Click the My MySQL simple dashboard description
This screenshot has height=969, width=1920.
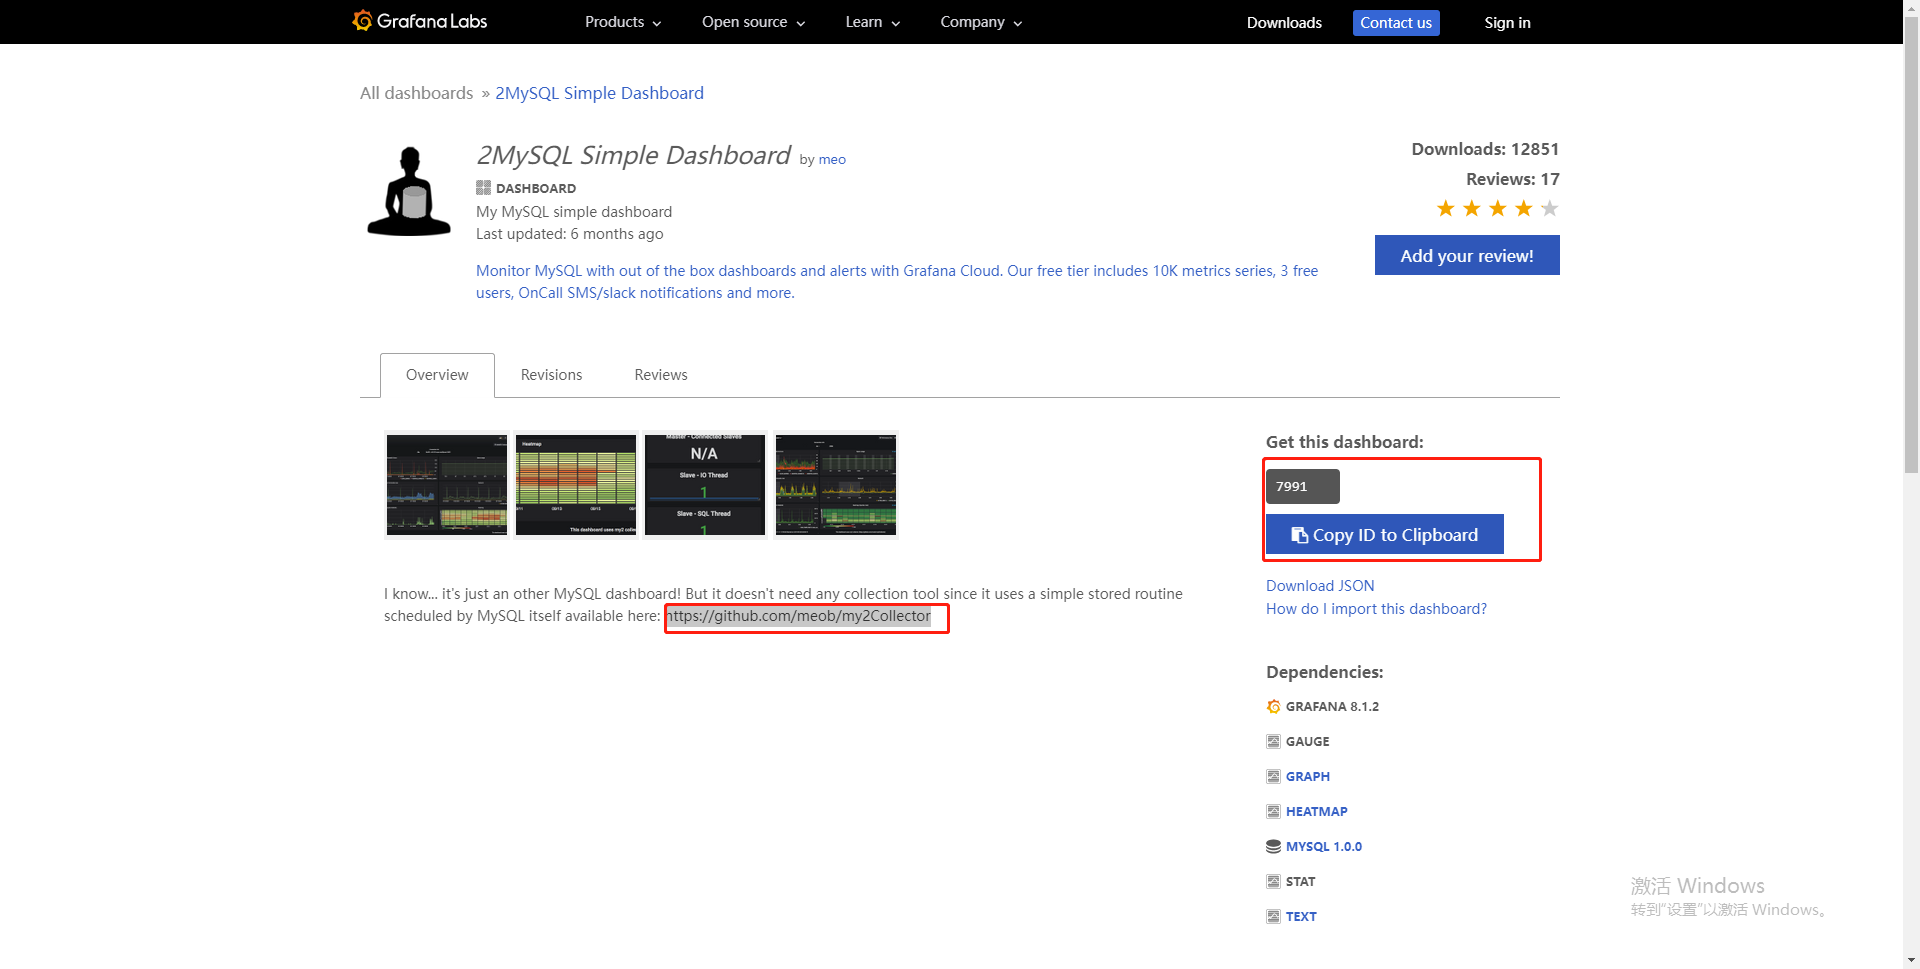[x=574, y=212]
